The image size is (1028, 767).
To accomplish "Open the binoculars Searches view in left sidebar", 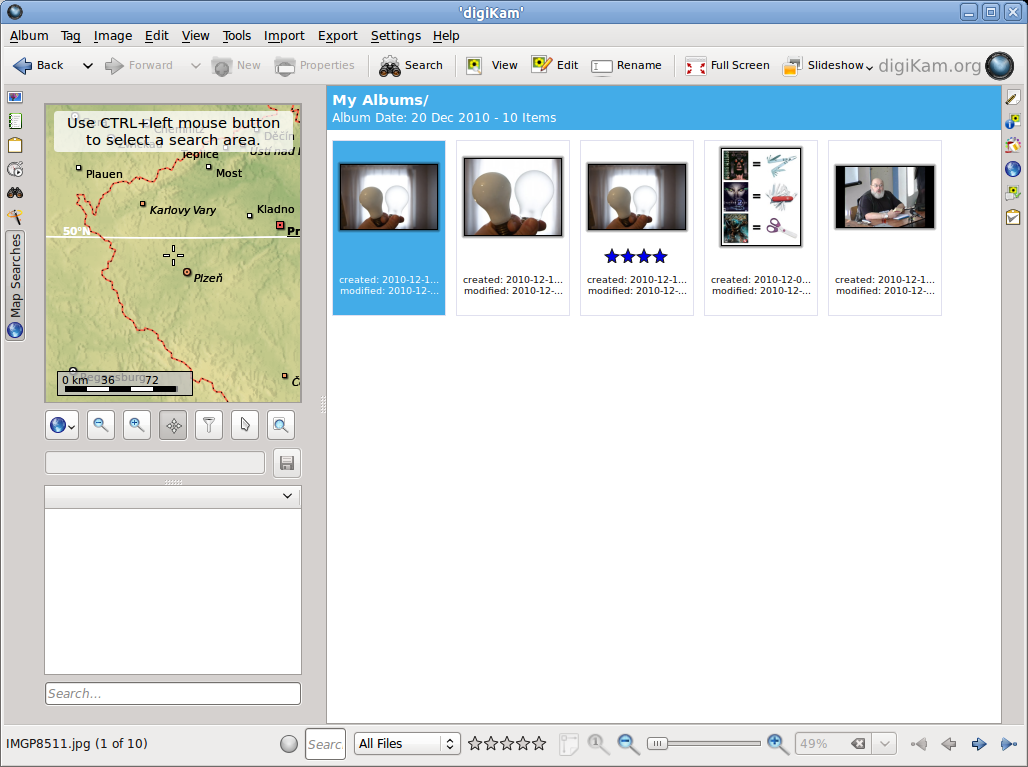I will (x=15, y=193).
